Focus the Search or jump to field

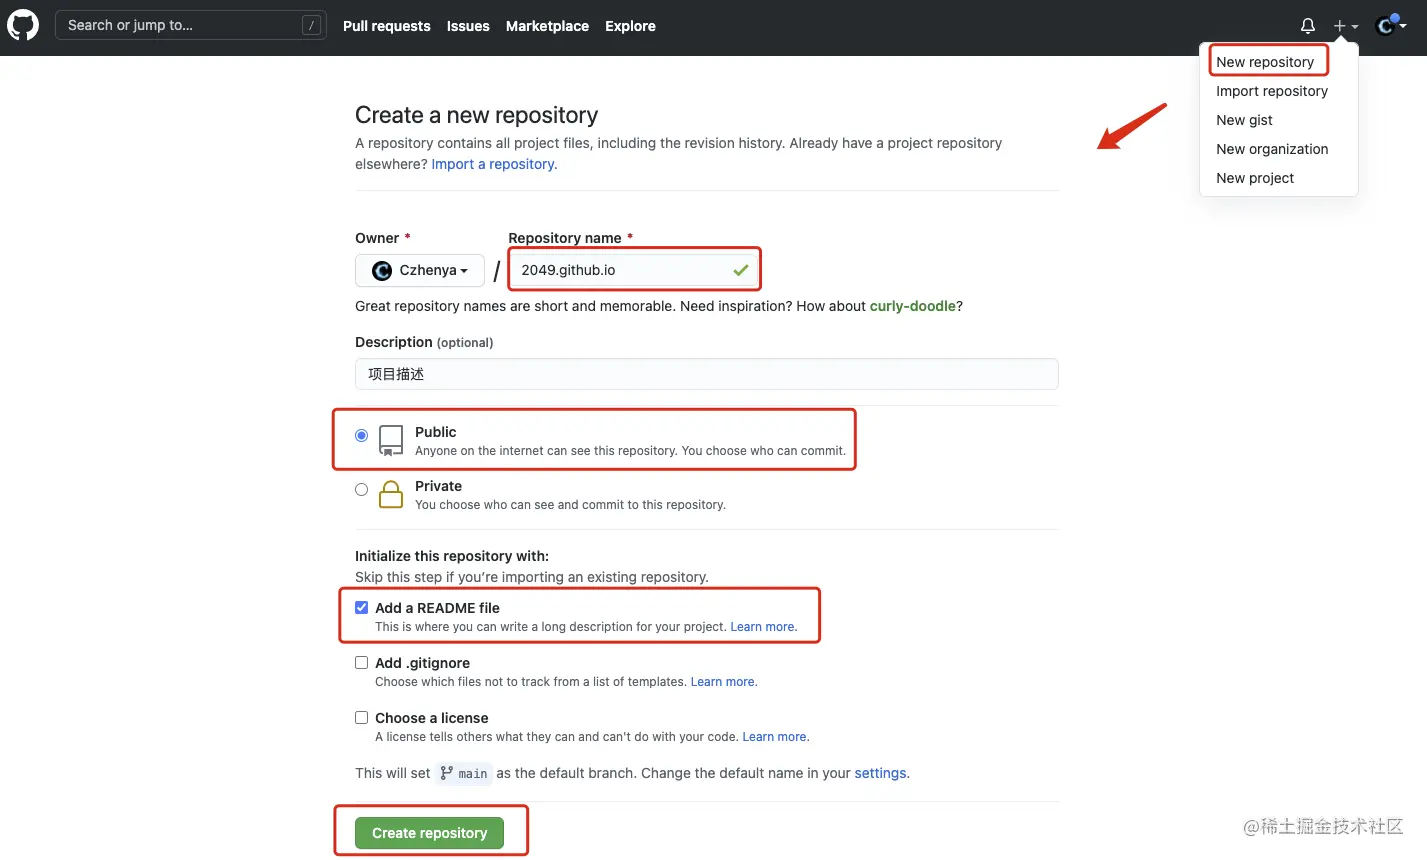pyautogui.click(x=190, y=26)
